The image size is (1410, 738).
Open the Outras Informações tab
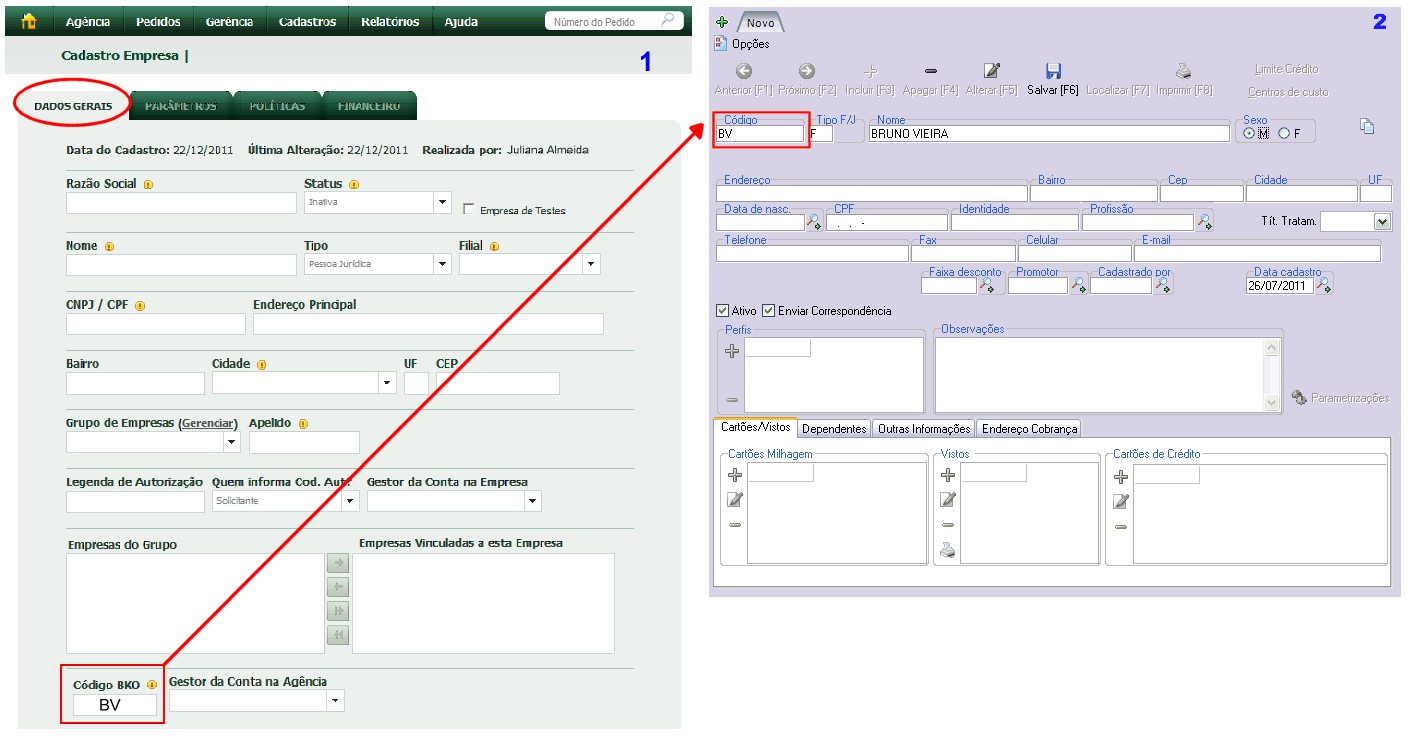pyautogui.click(x=923, y=428)
